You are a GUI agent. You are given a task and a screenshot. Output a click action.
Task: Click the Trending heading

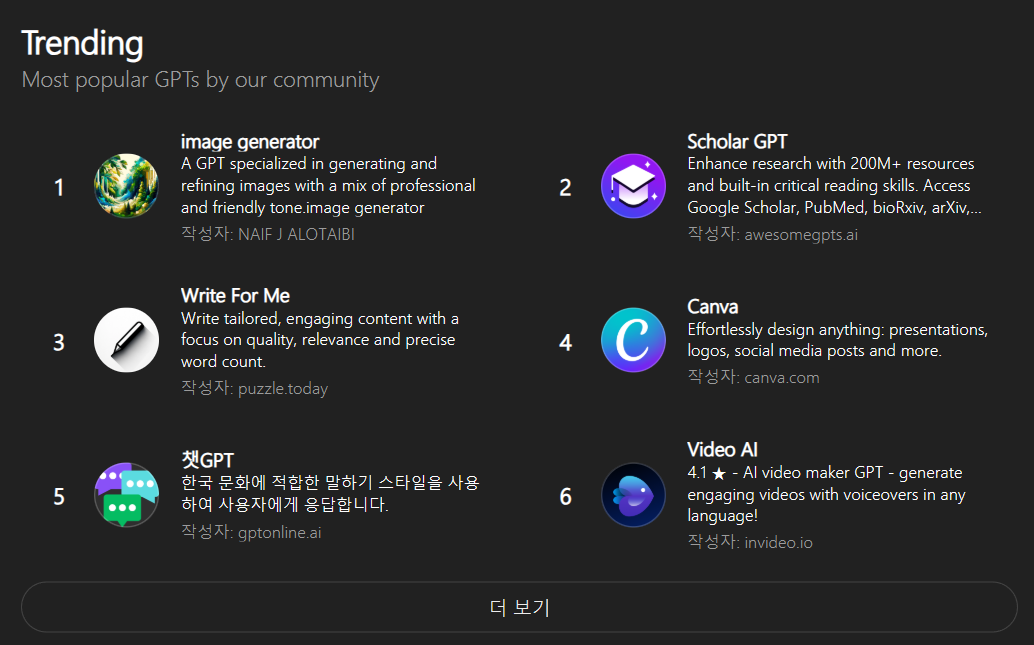(x=82, y=44)
